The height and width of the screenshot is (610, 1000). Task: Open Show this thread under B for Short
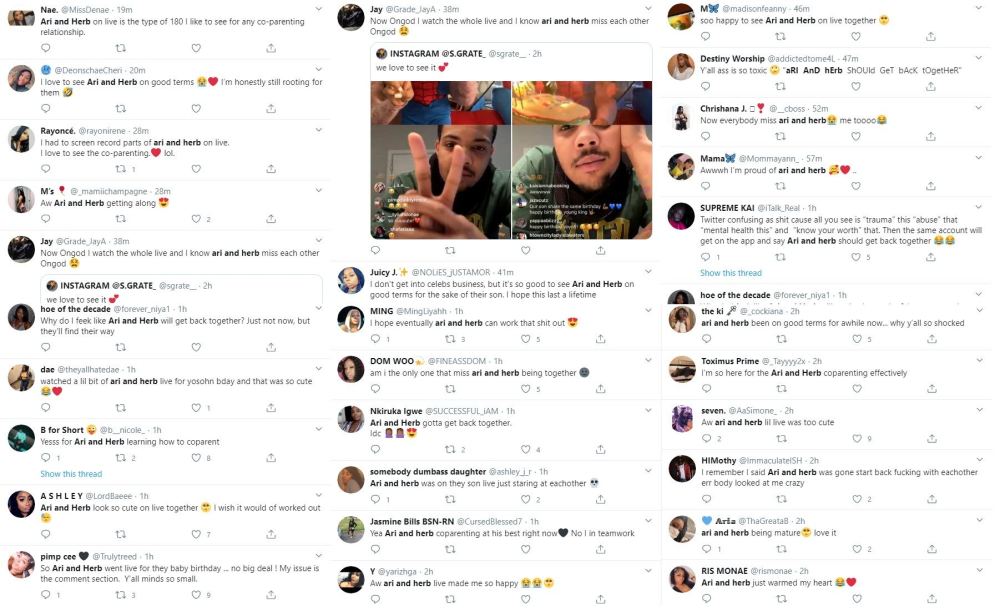[x=71, y=474]
